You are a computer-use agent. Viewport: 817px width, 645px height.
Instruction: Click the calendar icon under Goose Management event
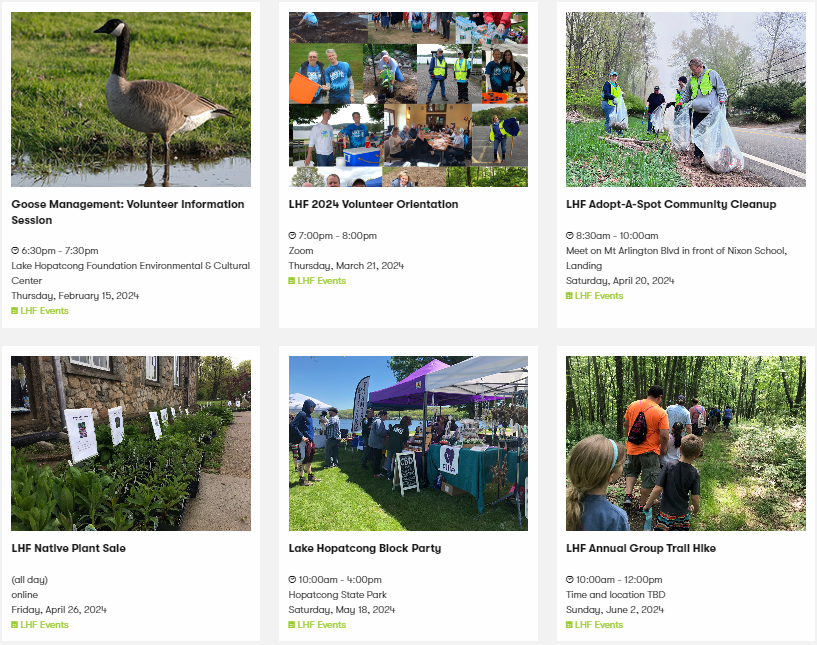coord(15,311)
